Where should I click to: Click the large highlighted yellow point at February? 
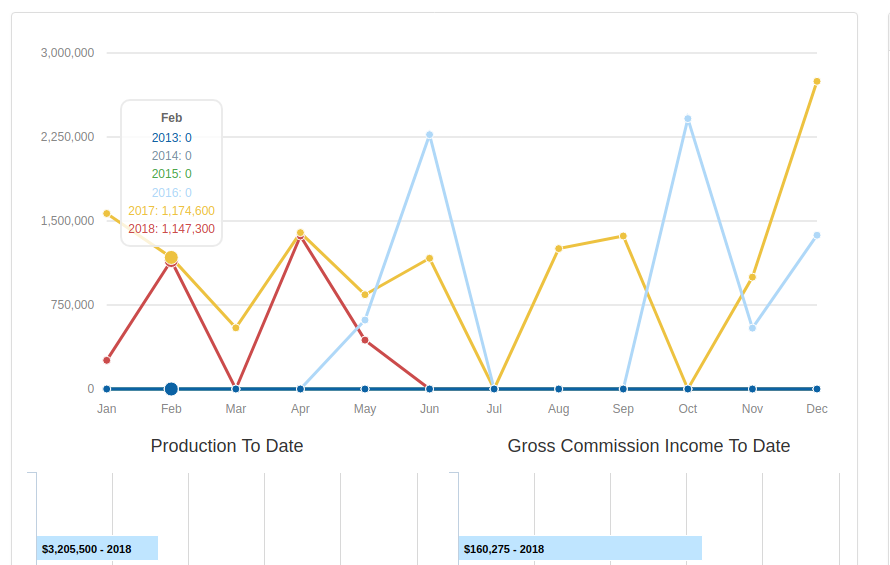(171, 258)
